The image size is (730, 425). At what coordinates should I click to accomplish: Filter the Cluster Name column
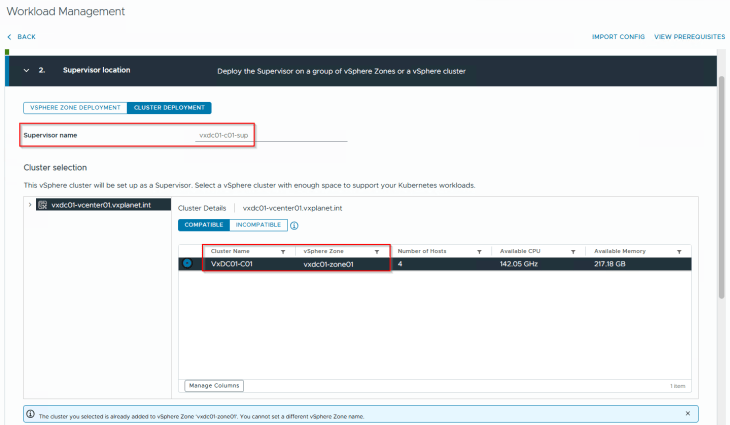point(283,251)
